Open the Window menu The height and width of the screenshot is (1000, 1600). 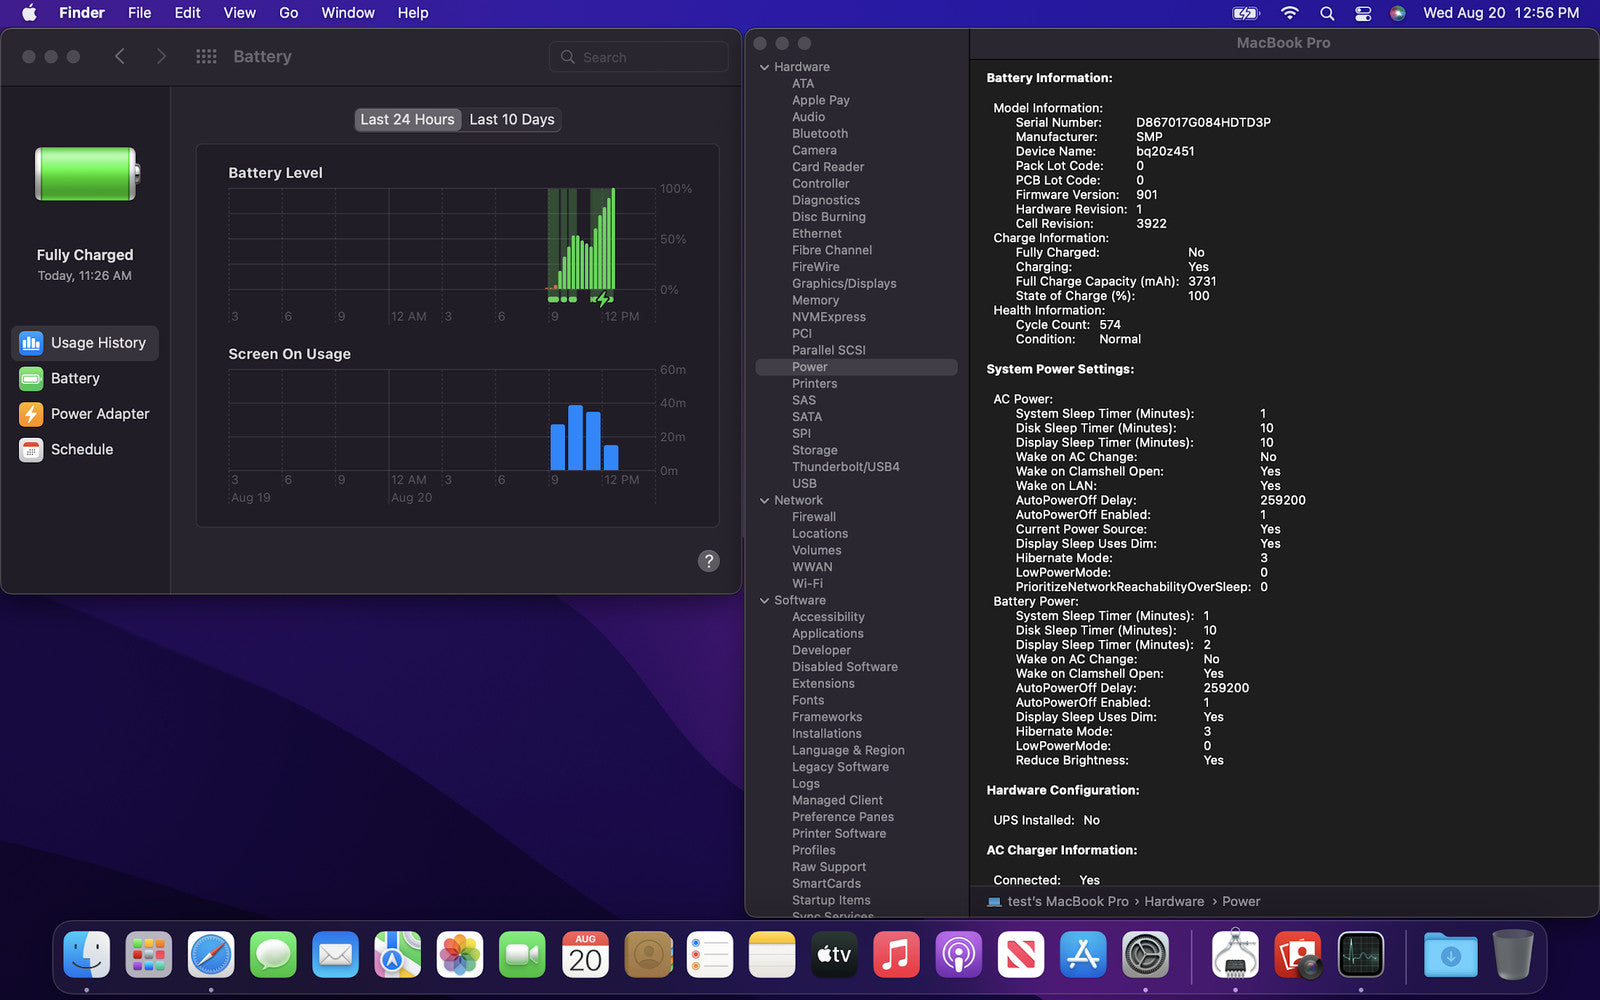[347, 13]
